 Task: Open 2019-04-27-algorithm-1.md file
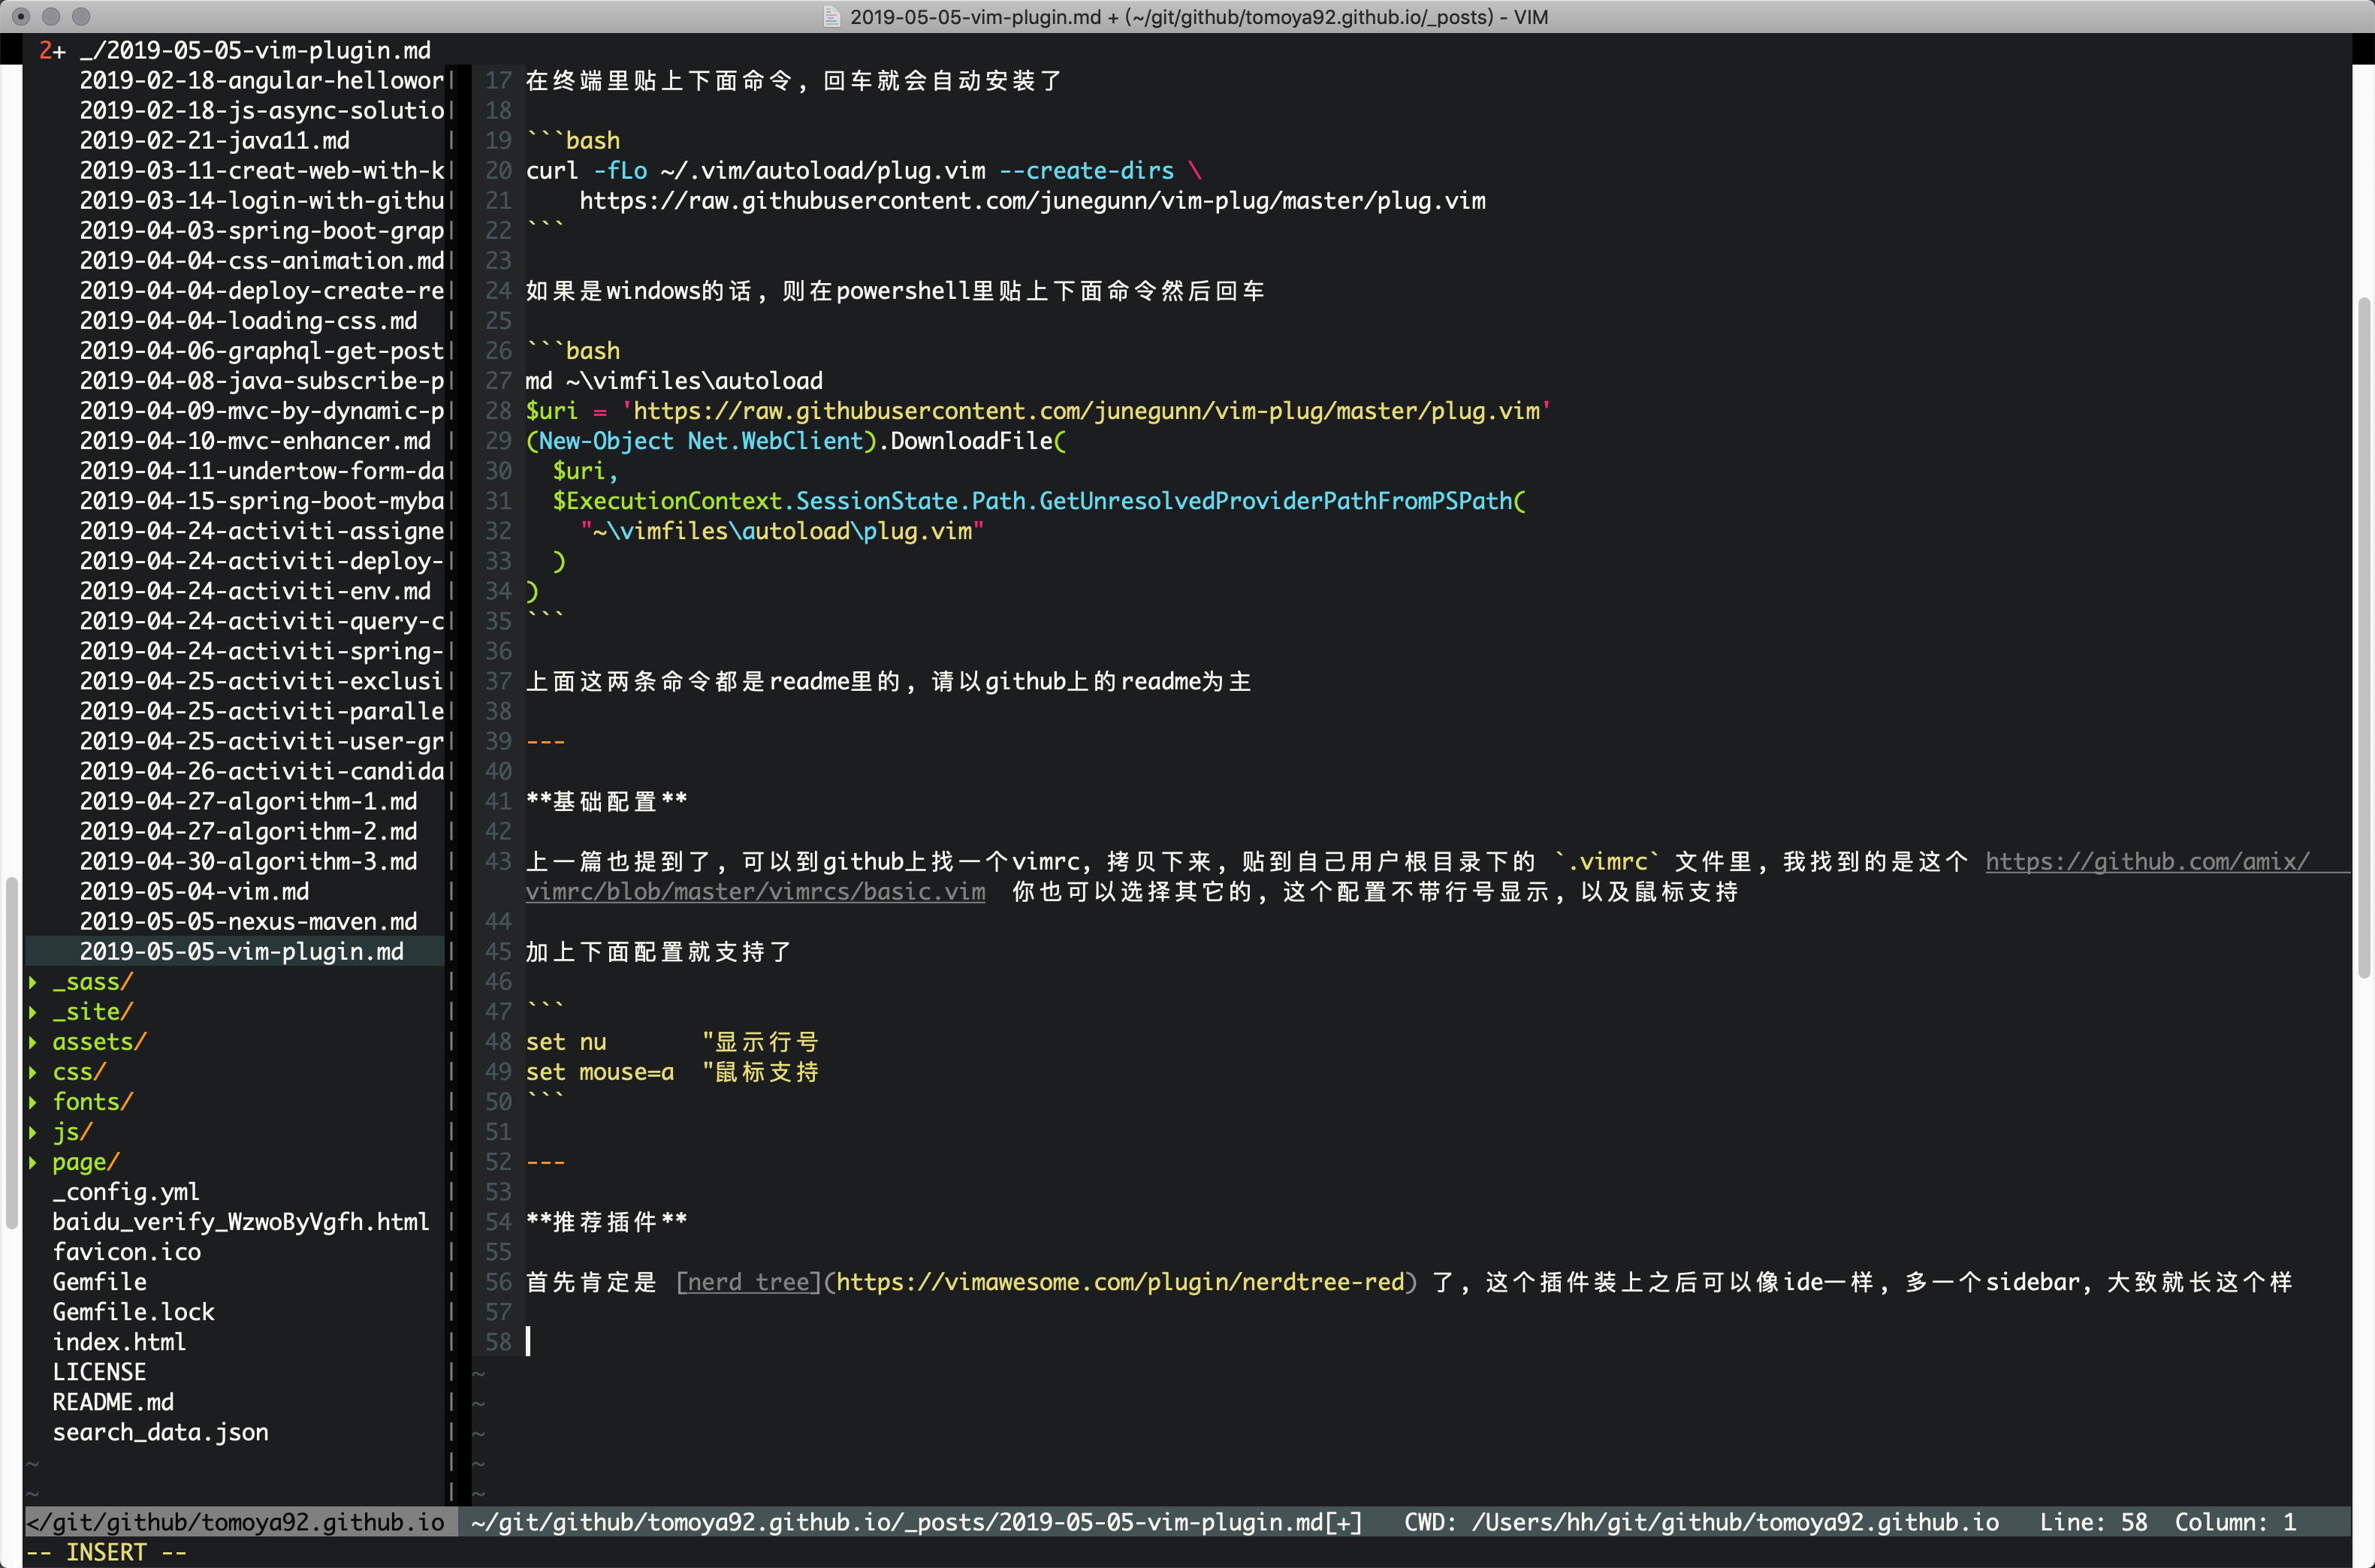pos(248,801)
